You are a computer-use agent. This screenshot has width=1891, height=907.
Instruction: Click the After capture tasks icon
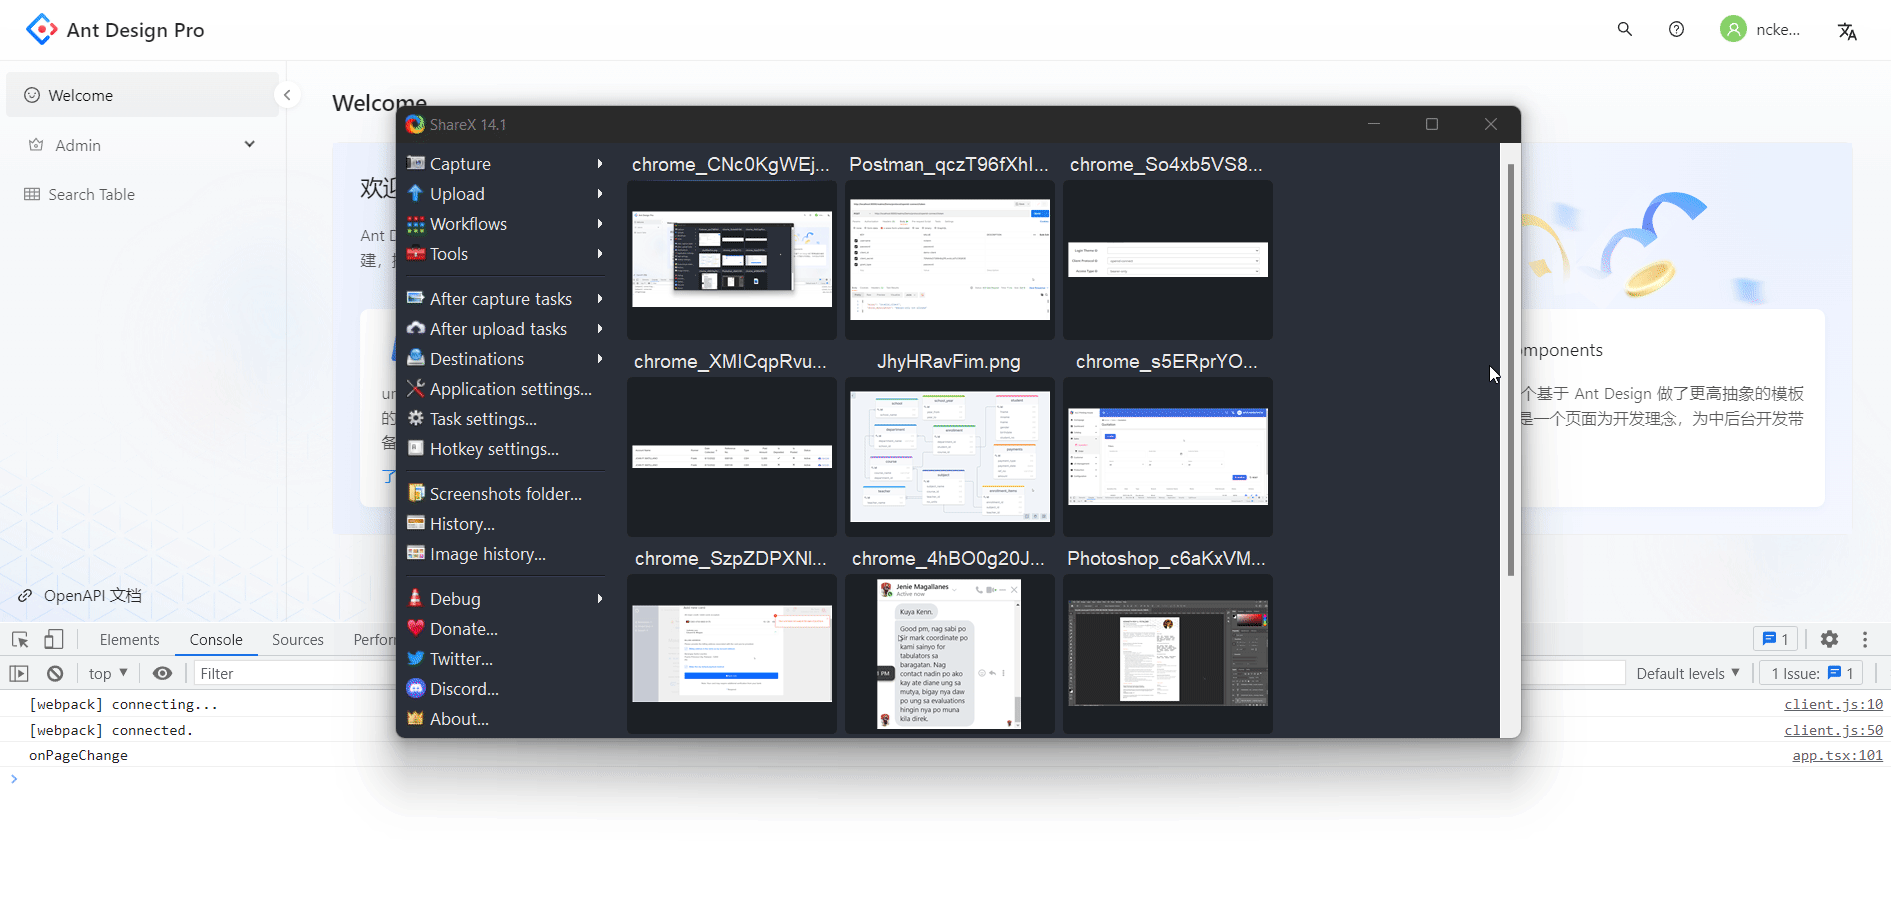point(416,298)
